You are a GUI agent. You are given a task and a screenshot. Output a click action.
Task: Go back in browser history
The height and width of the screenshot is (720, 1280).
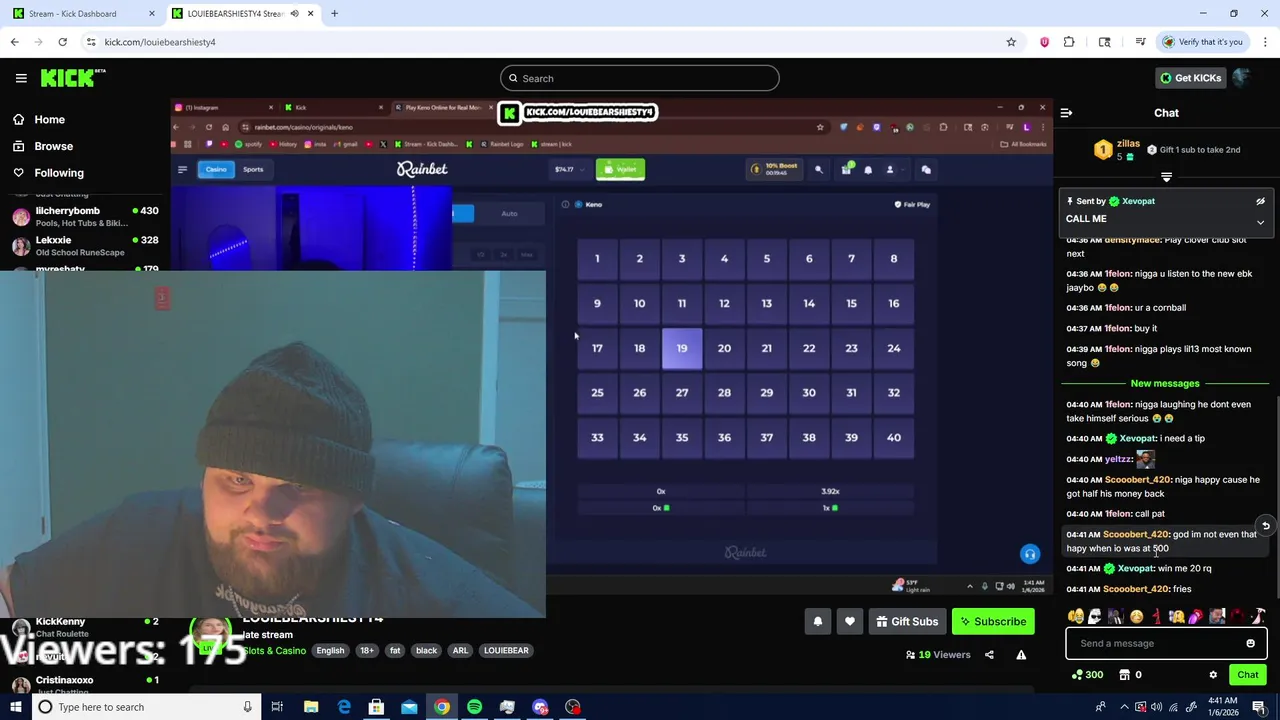[14, 42]
